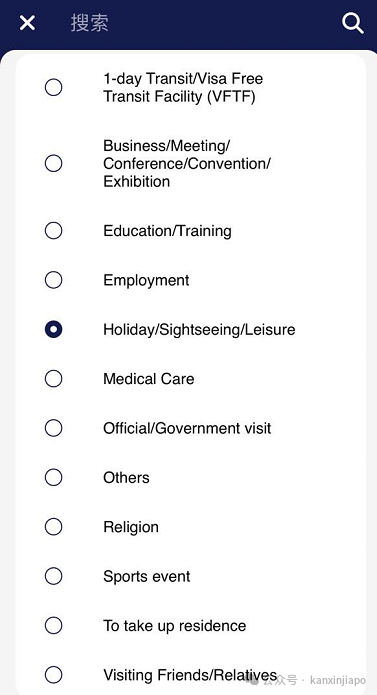Select the 1-day Transit/Visa Free Transit Facility radio button
377x695 pixels.
[54, 87]
